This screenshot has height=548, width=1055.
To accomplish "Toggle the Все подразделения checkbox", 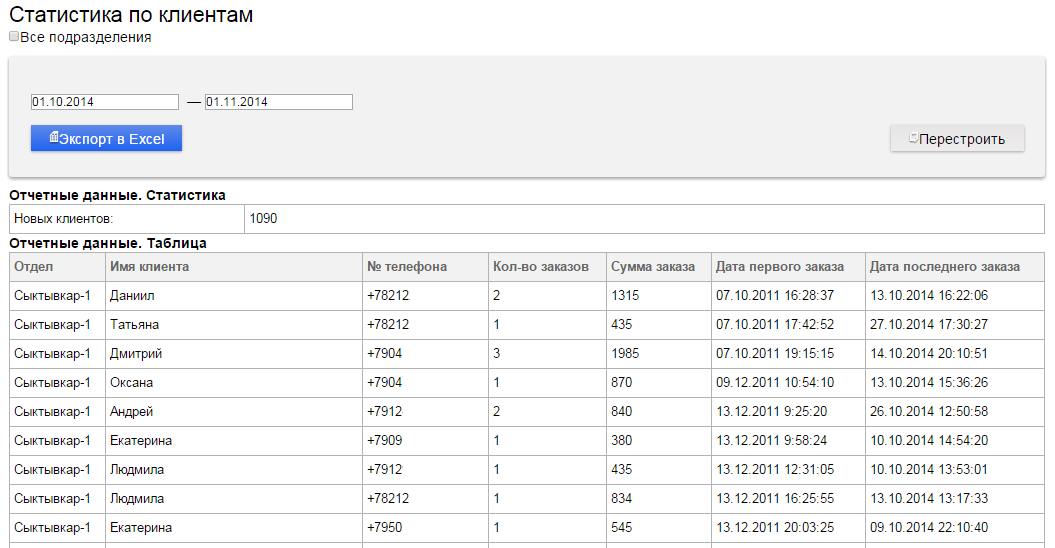I will pyautogui.click(x=14, y=36).
